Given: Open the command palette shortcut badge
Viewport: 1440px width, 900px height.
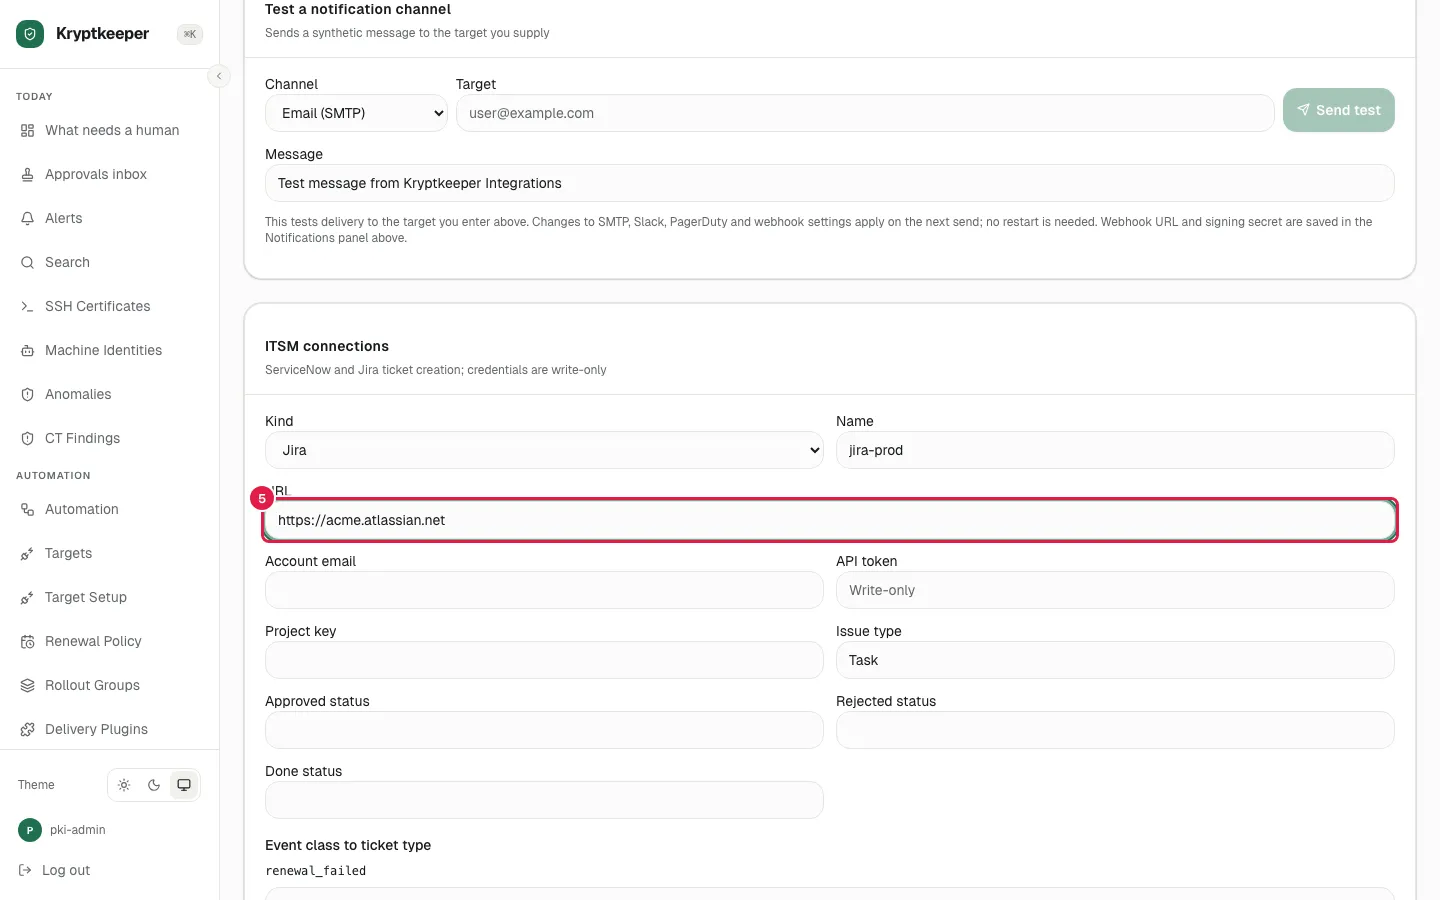Looking at the screenshot, I should tap(190, 34).
